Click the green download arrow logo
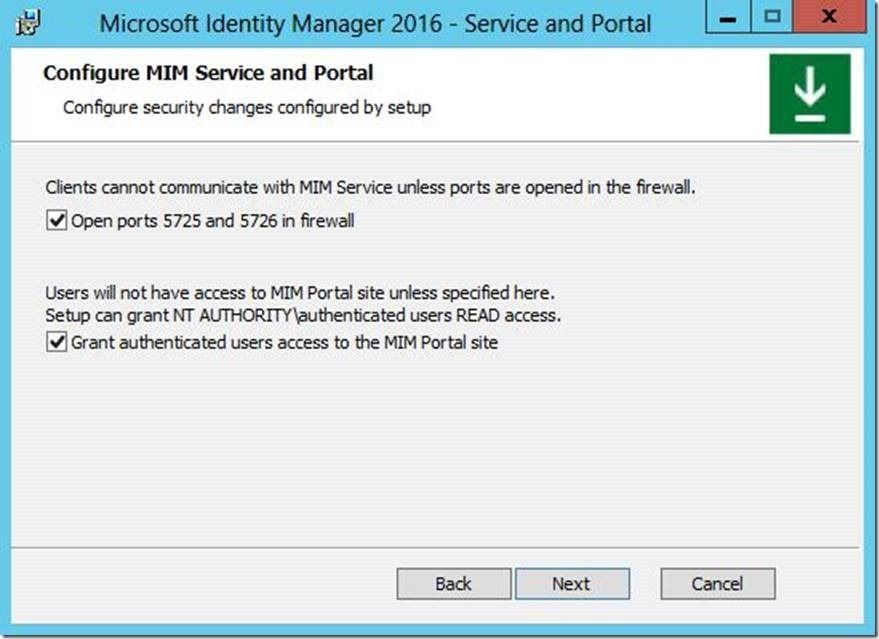Screen dimensions: 879x639 (x=809, y=94)
